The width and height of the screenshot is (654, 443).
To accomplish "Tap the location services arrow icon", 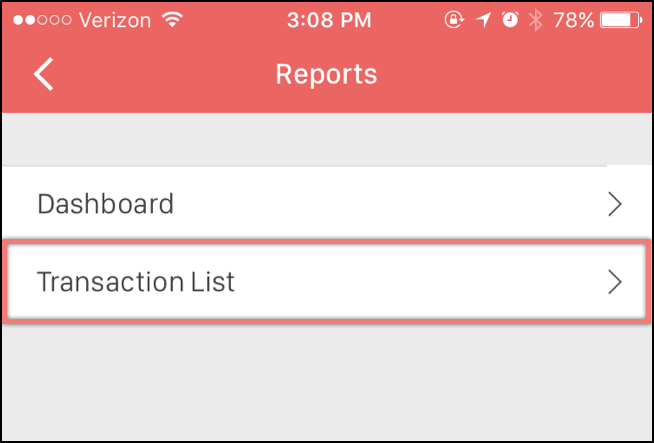I will click(x=483, y=20).
